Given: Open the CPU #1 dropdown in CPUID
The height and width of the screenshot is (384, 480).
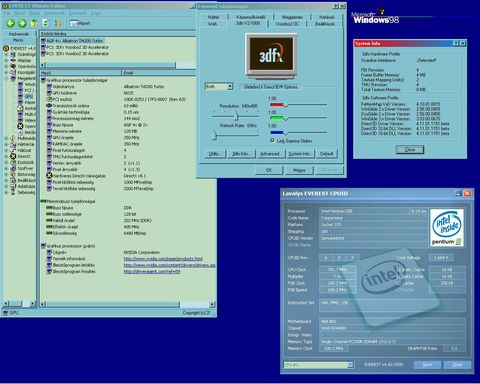Looking at the screenshot, I should click(x=350, y=365).
